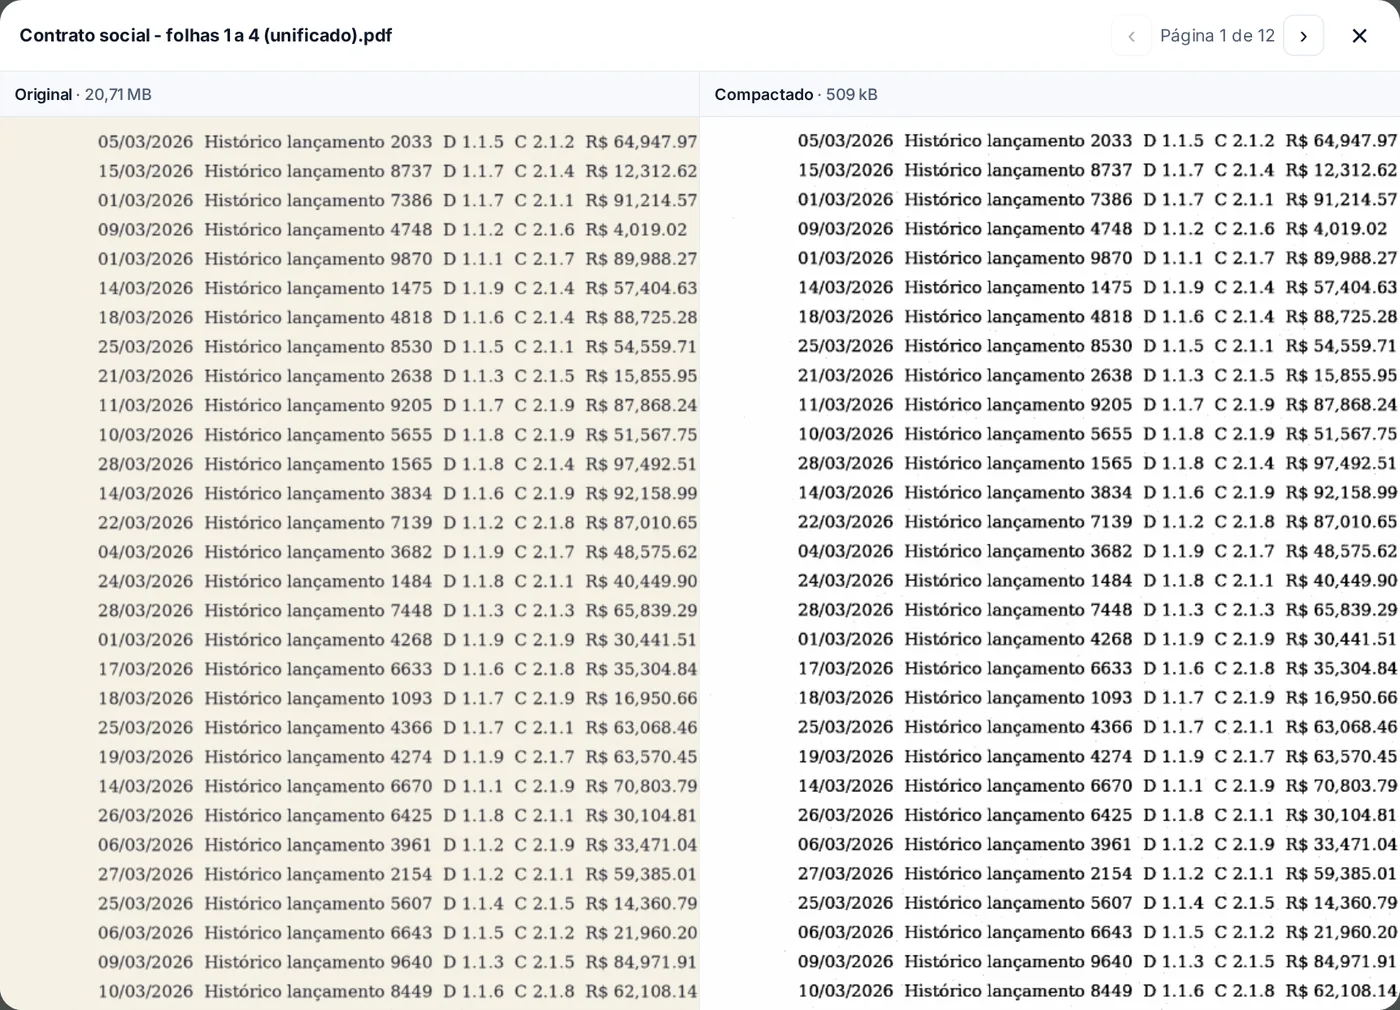Go to the next page

[x=1303, y=36]
